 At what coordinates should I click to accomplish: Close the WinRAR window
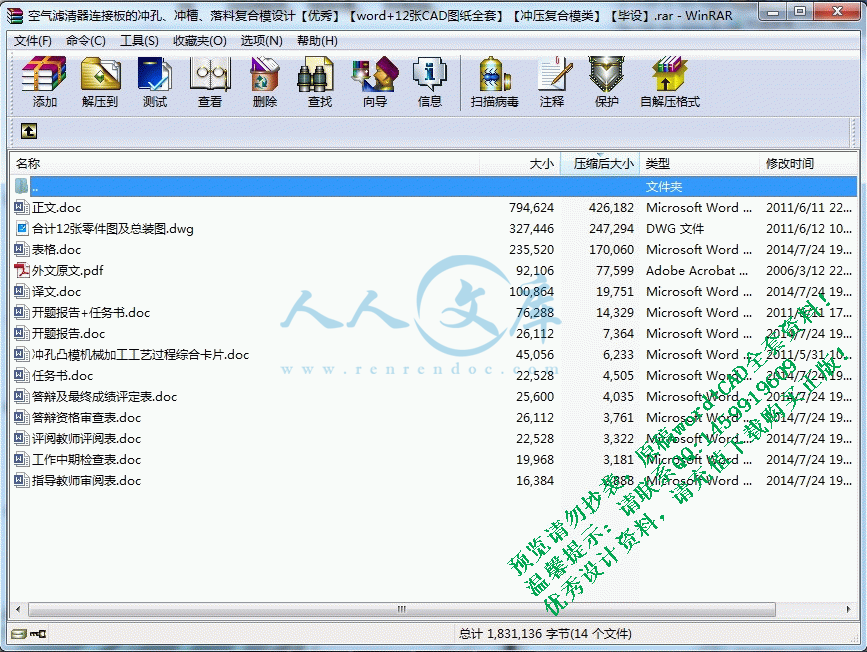(837, 12)
